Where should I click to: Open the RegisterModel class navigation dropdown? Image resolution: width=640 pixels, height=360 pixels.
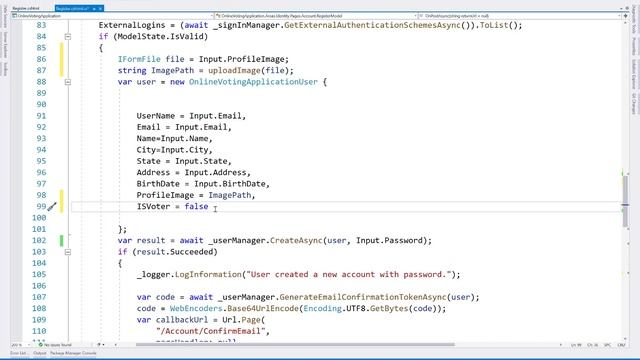click(x=316, y=16)
